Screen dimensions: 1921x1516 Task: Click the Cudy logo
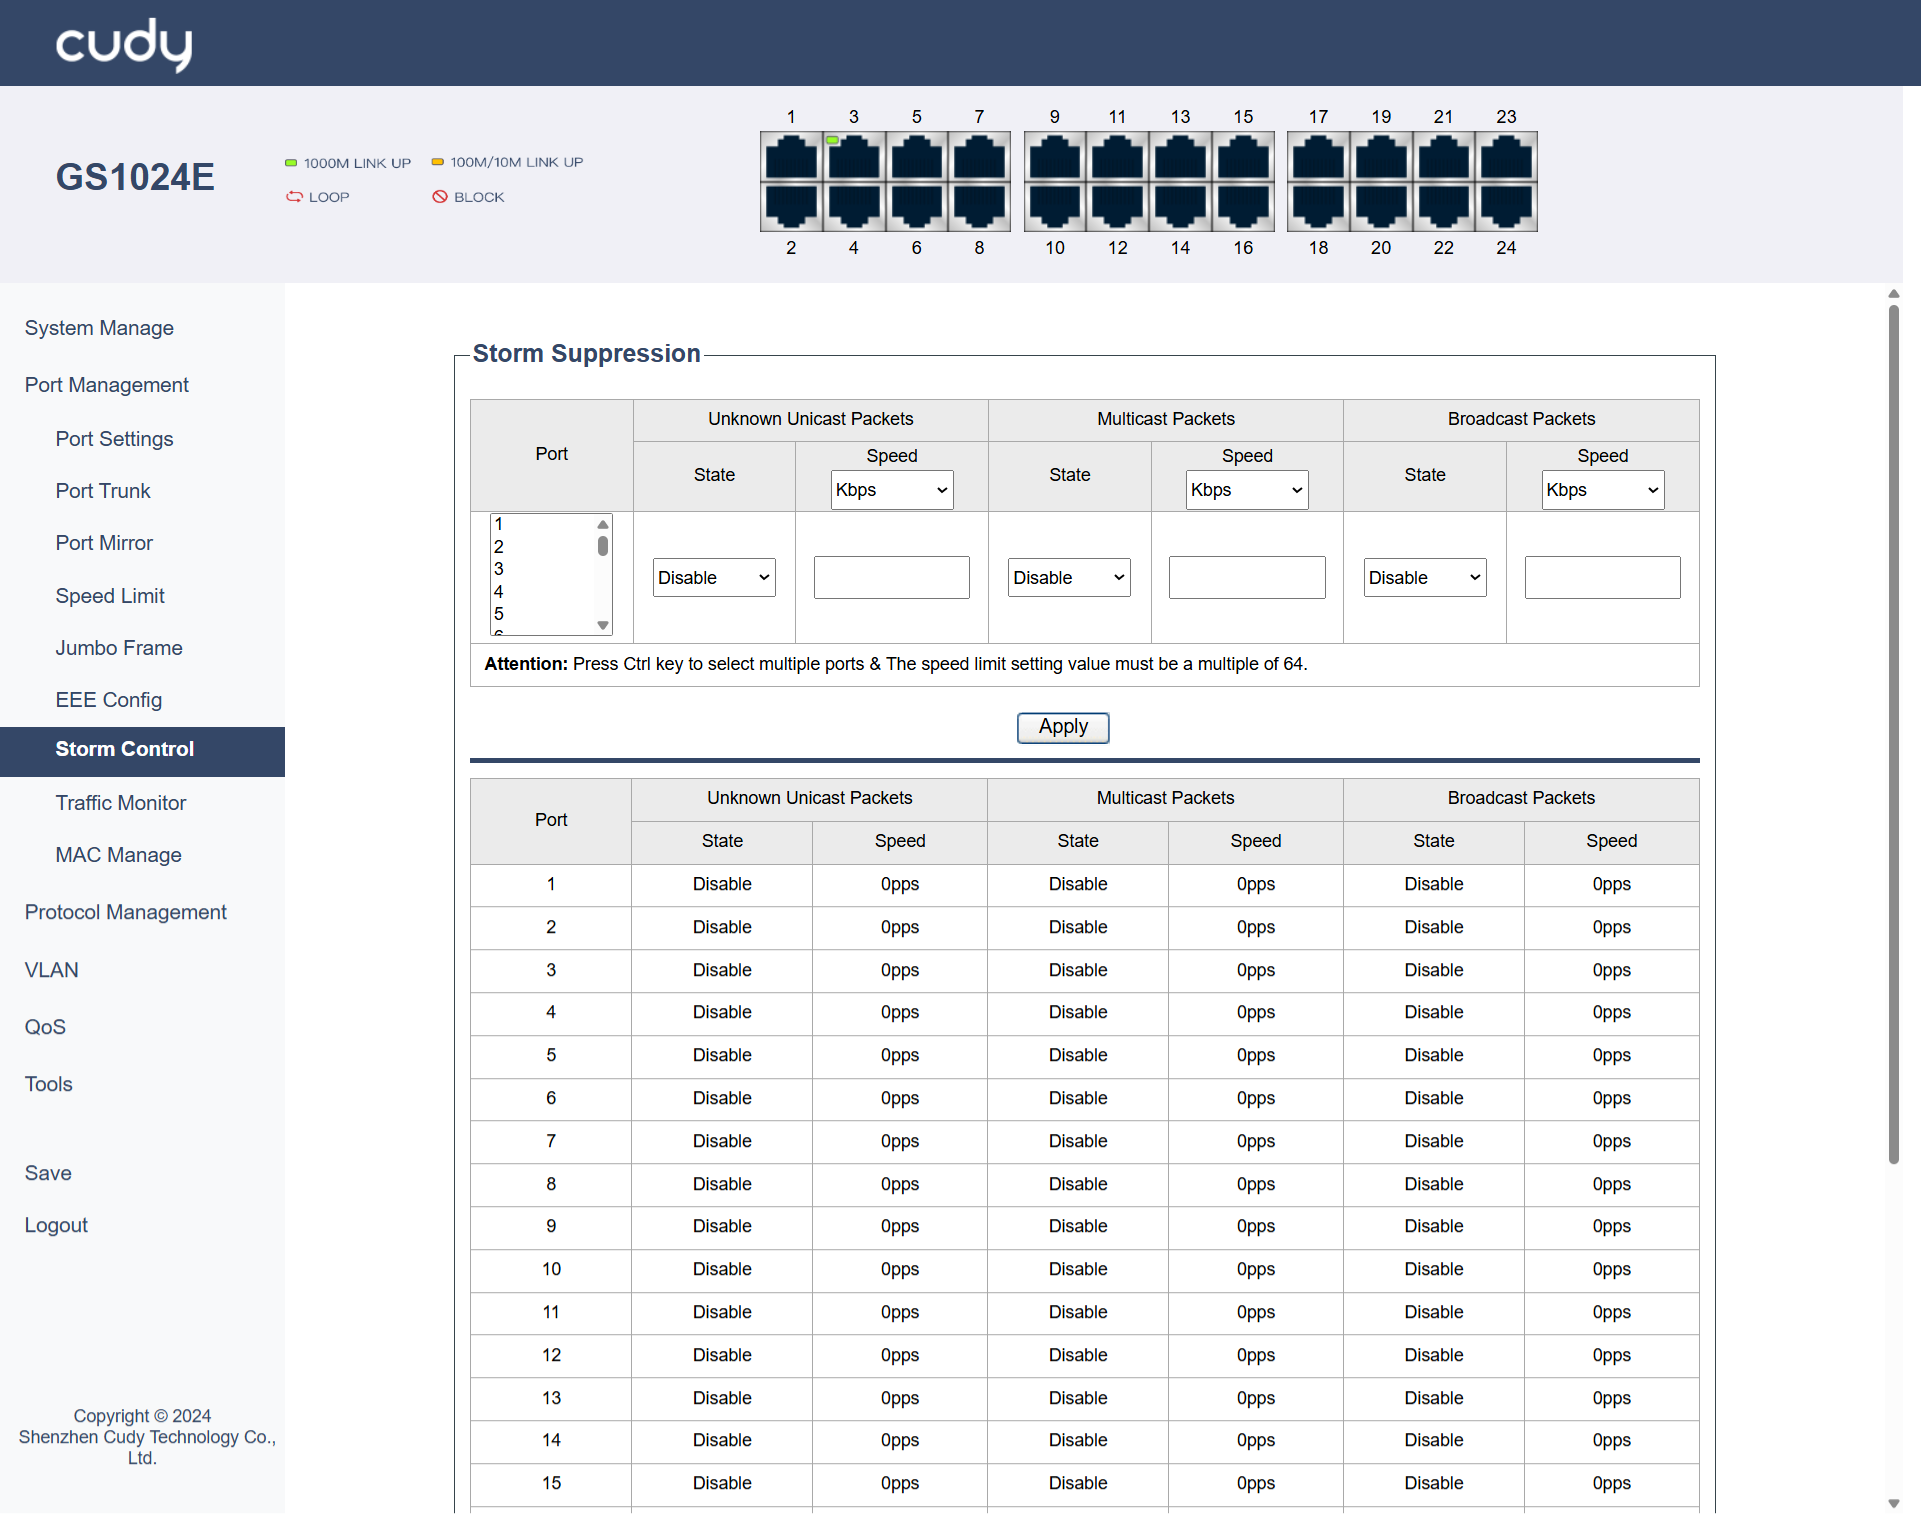pos(124,44)
